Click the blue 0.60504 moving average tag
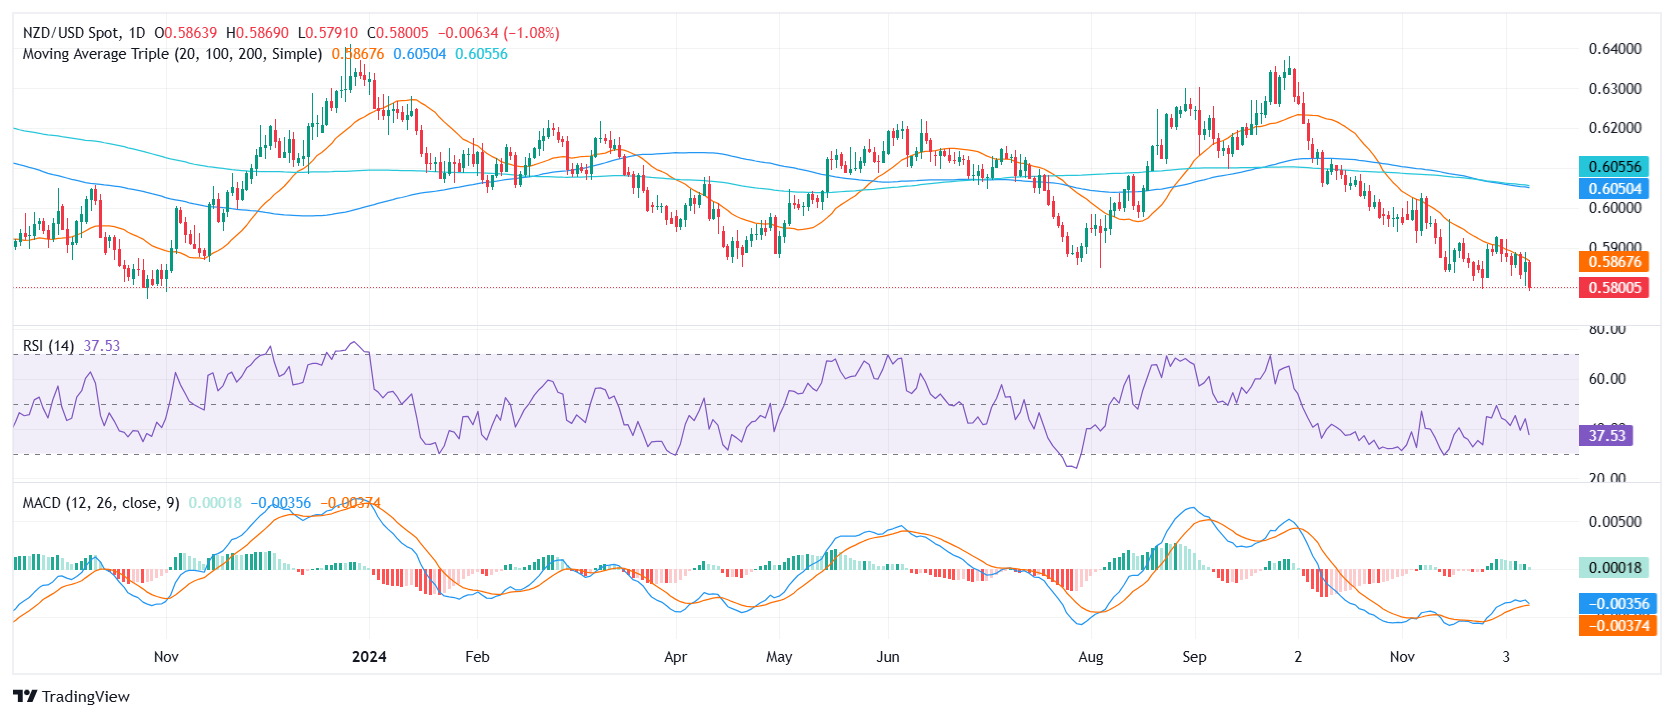The image size is (1674, 718). [x=1615, y=189]
